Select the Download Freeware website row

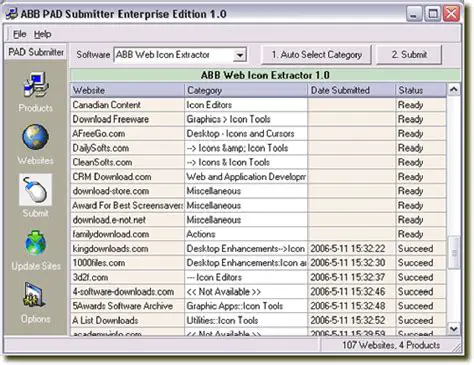(x=258, y=119)
